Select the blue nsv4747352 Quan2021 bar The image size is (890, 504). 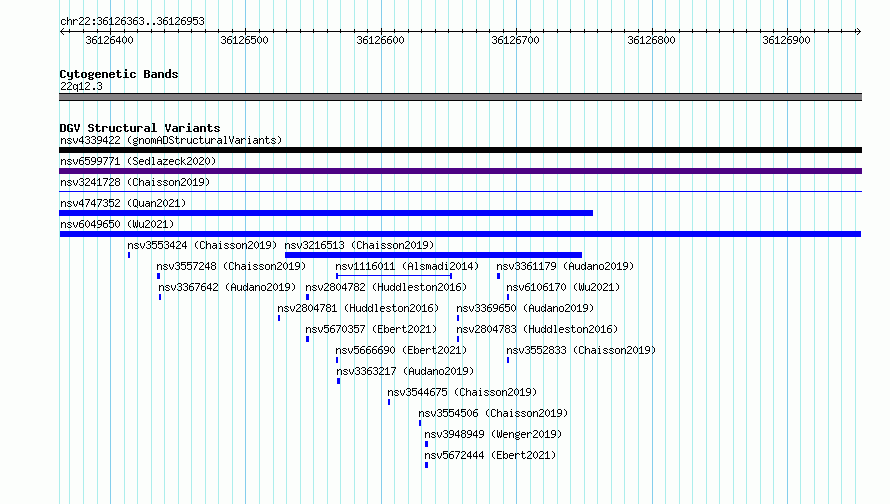(x=326, y=213)
